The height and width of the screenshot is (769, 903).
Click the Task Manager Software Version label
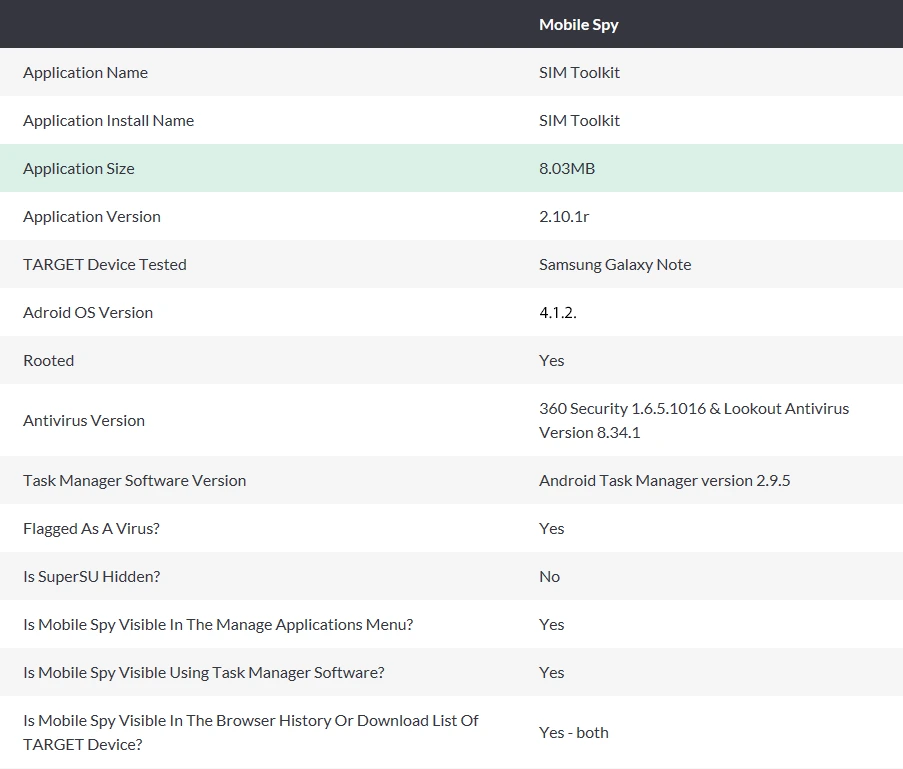click(134, 480)
